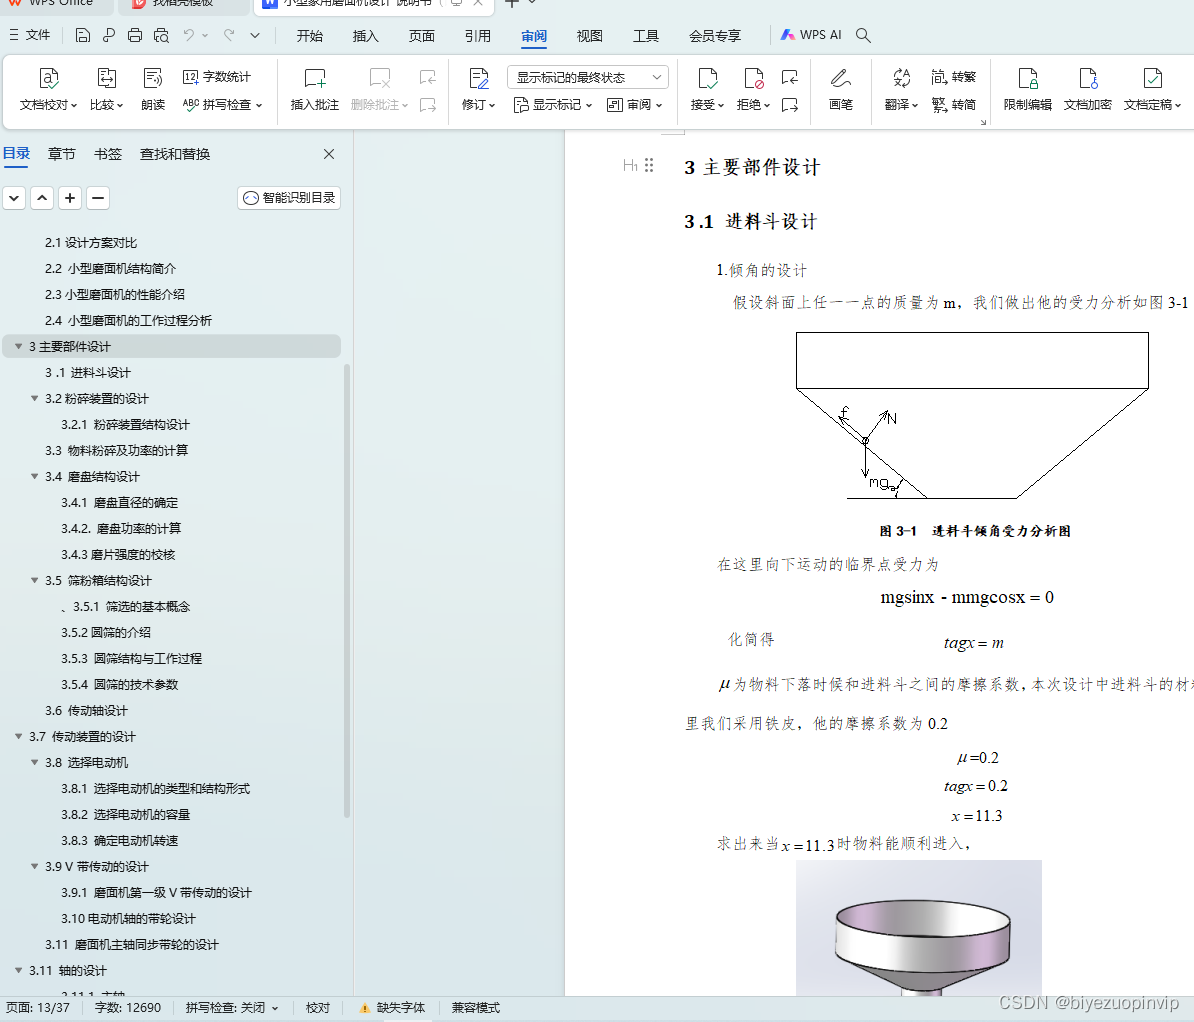Open the 文档校对 proofreading tool
The image size is (1194, 1022).
click(x=48, y=90)
